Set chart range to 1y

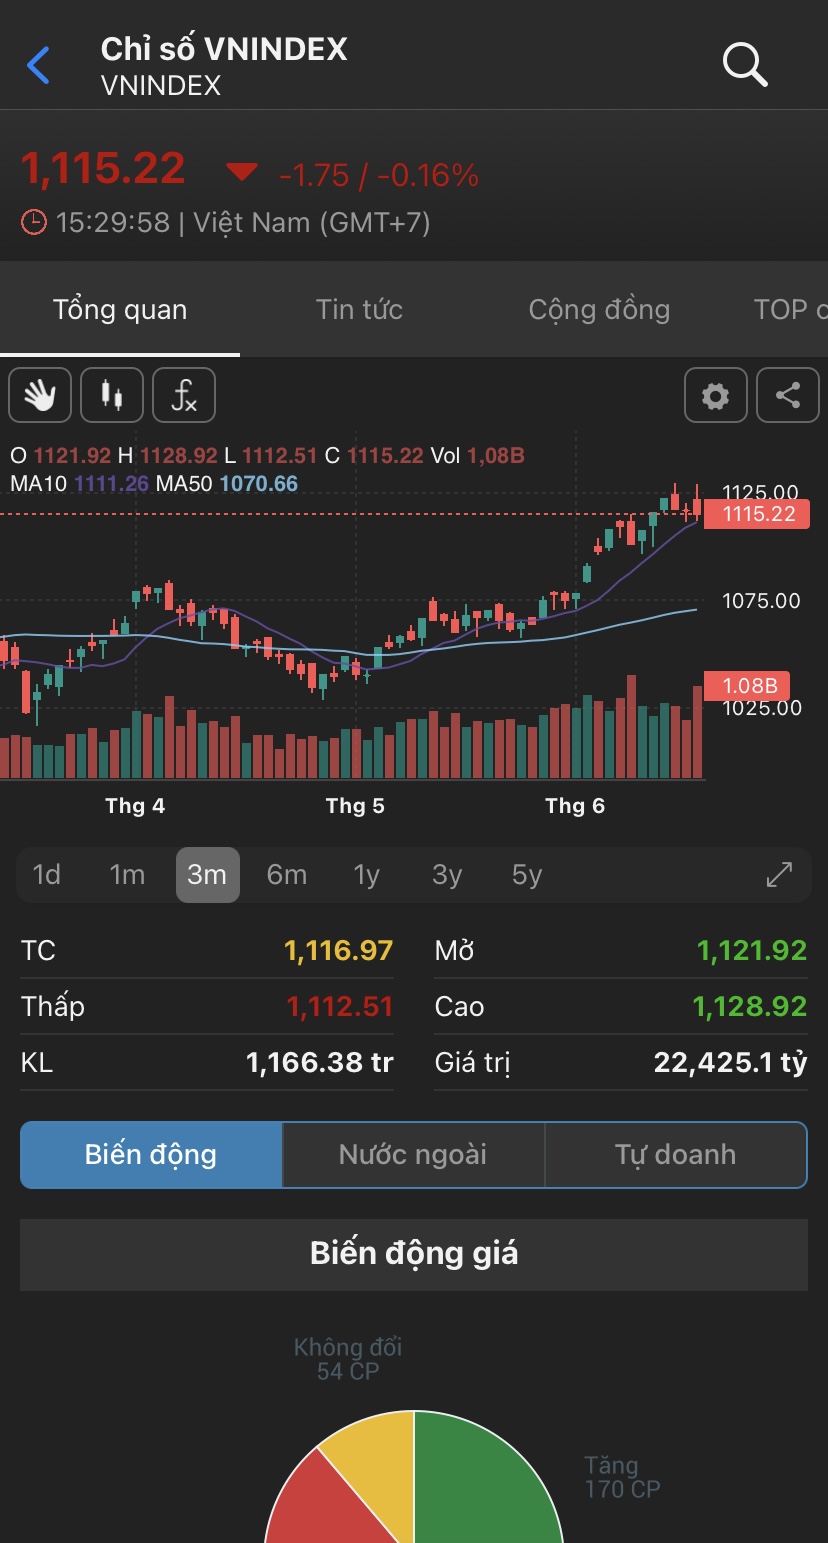tap(367, 875)
